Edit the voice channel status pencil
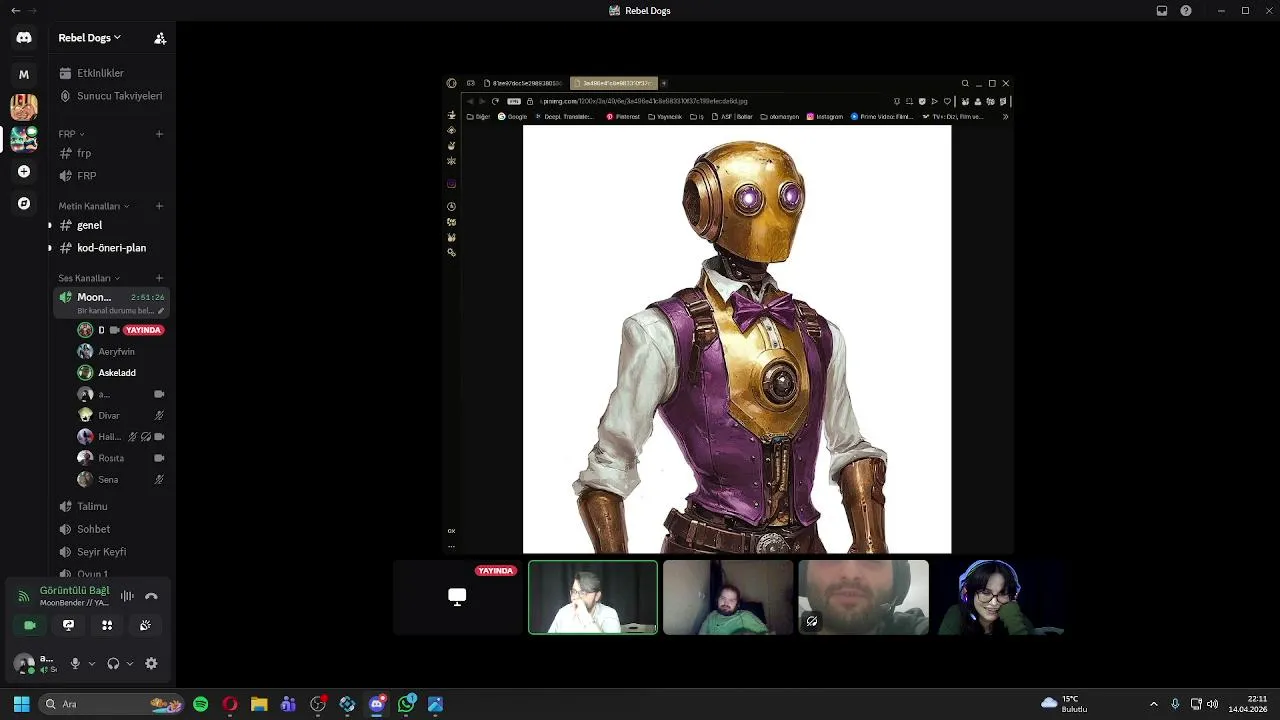 pos(161,311)
